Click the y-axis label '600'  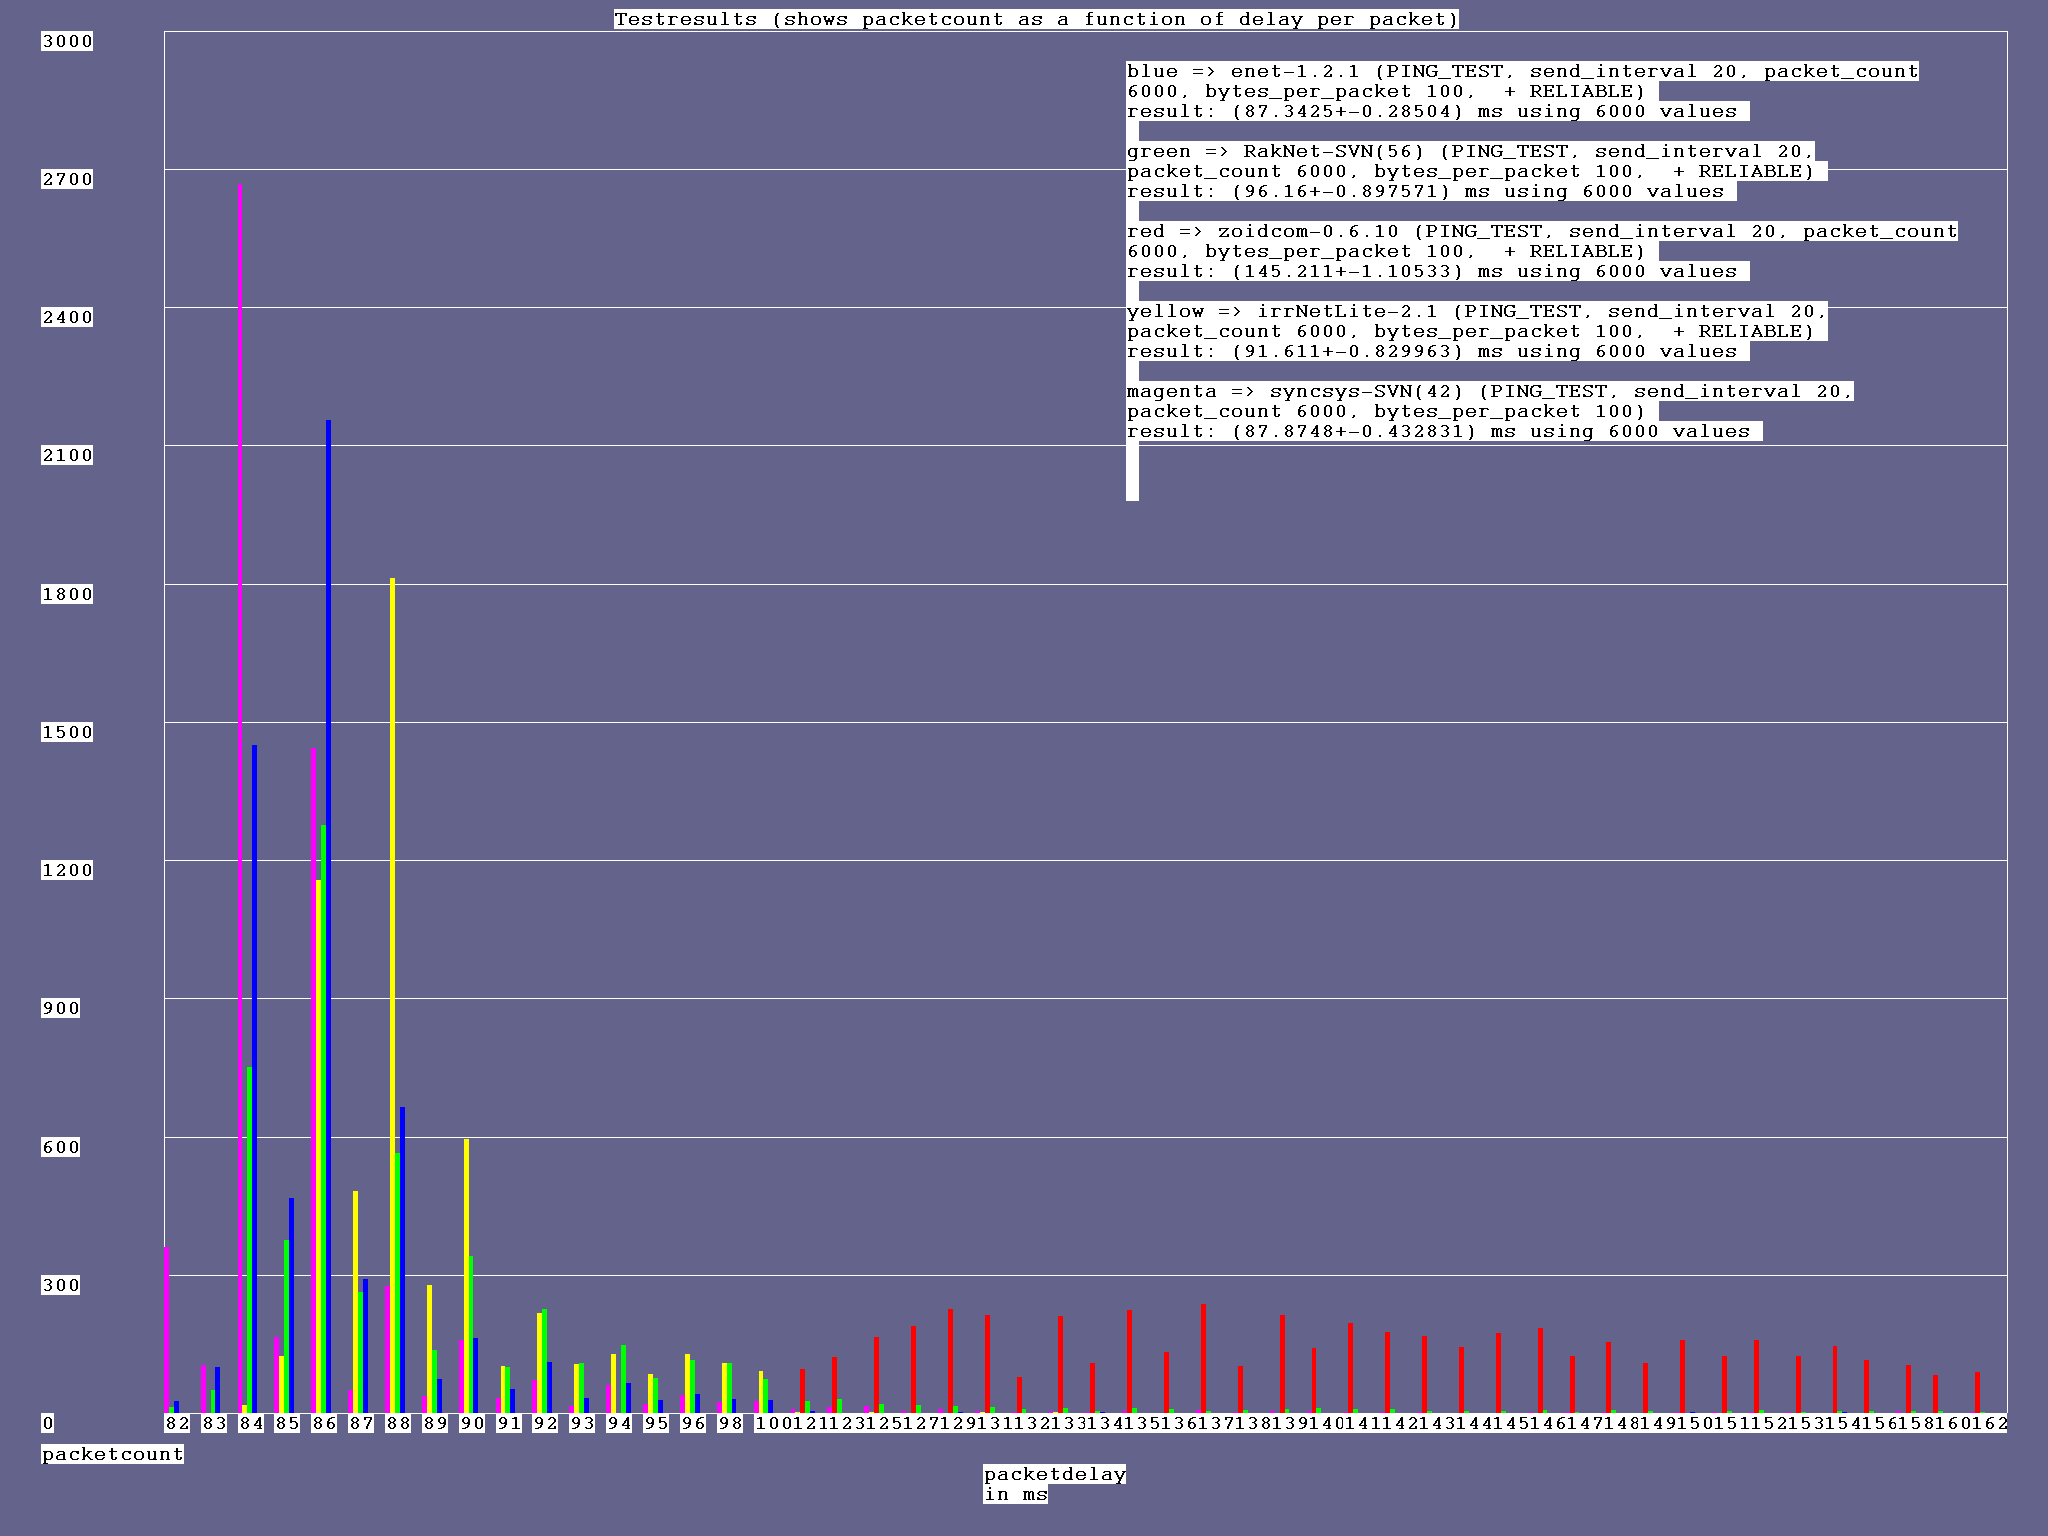[61, 1147]
